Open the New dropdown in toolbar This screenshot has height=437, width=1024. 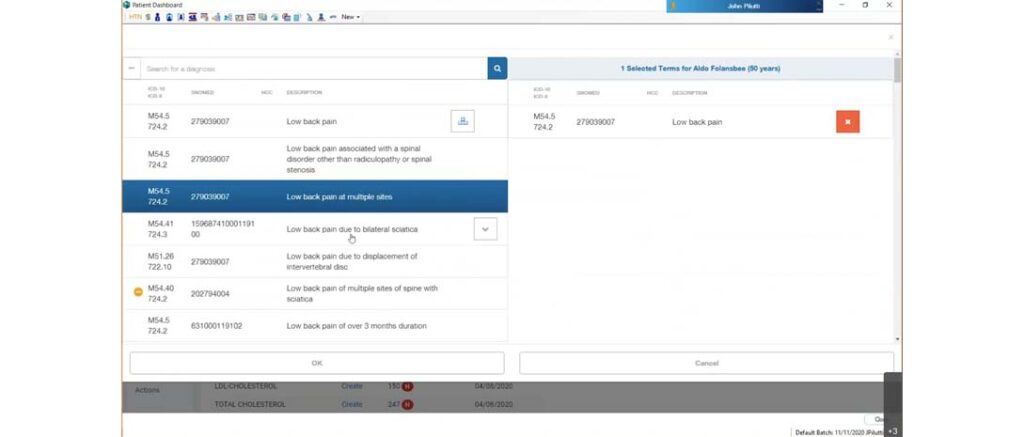pos(350,17)
